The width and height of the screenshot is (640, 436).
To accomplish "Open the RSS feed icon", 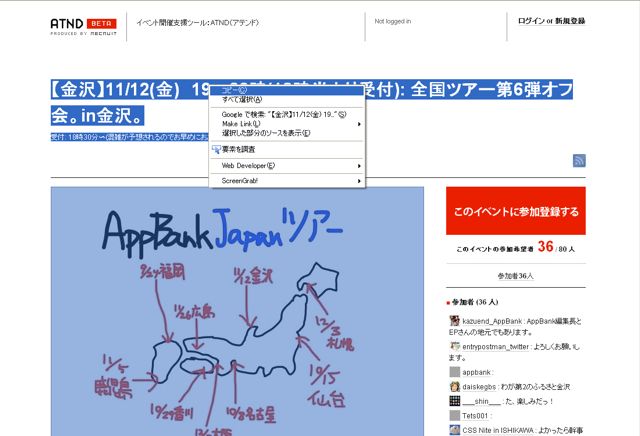I will pos(579,160).
